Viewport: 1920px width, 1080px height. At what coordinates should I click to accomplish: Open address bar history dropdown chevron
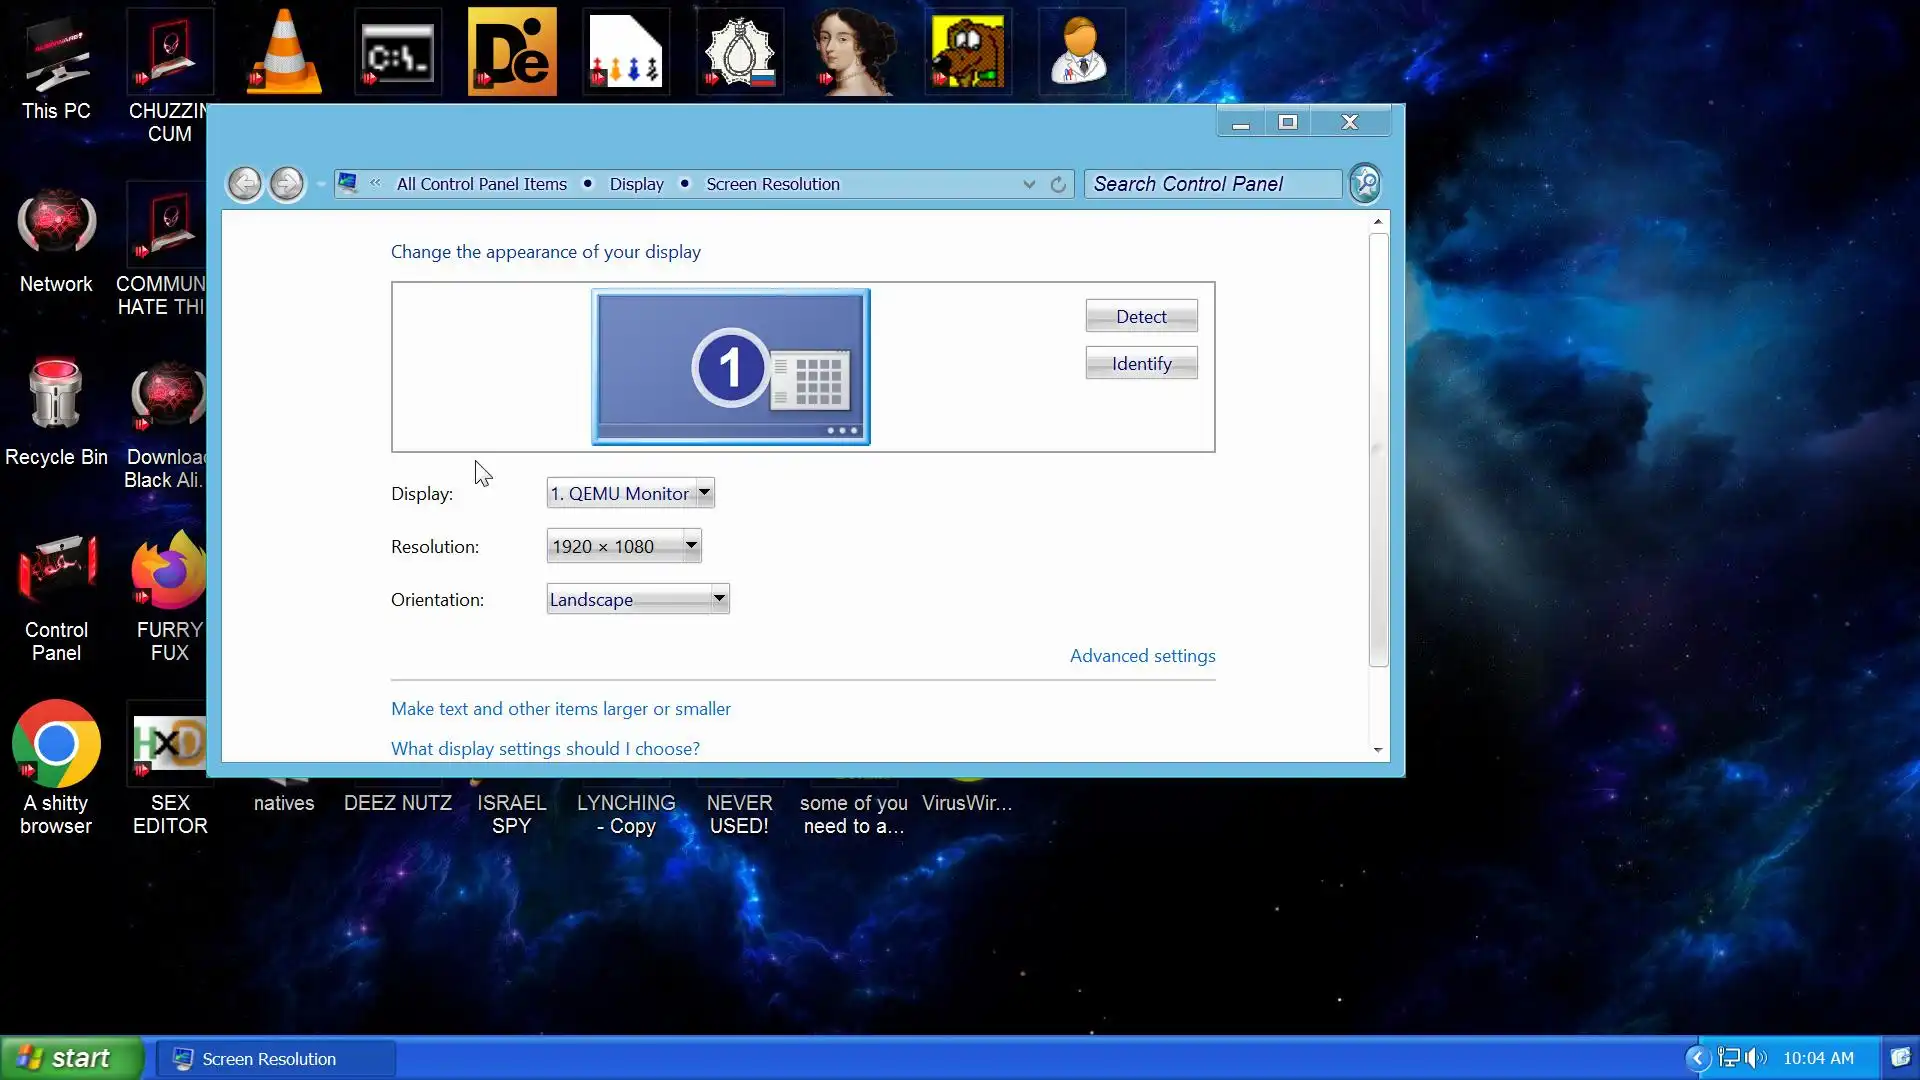pyautogui.click(x=1029, y=185)
